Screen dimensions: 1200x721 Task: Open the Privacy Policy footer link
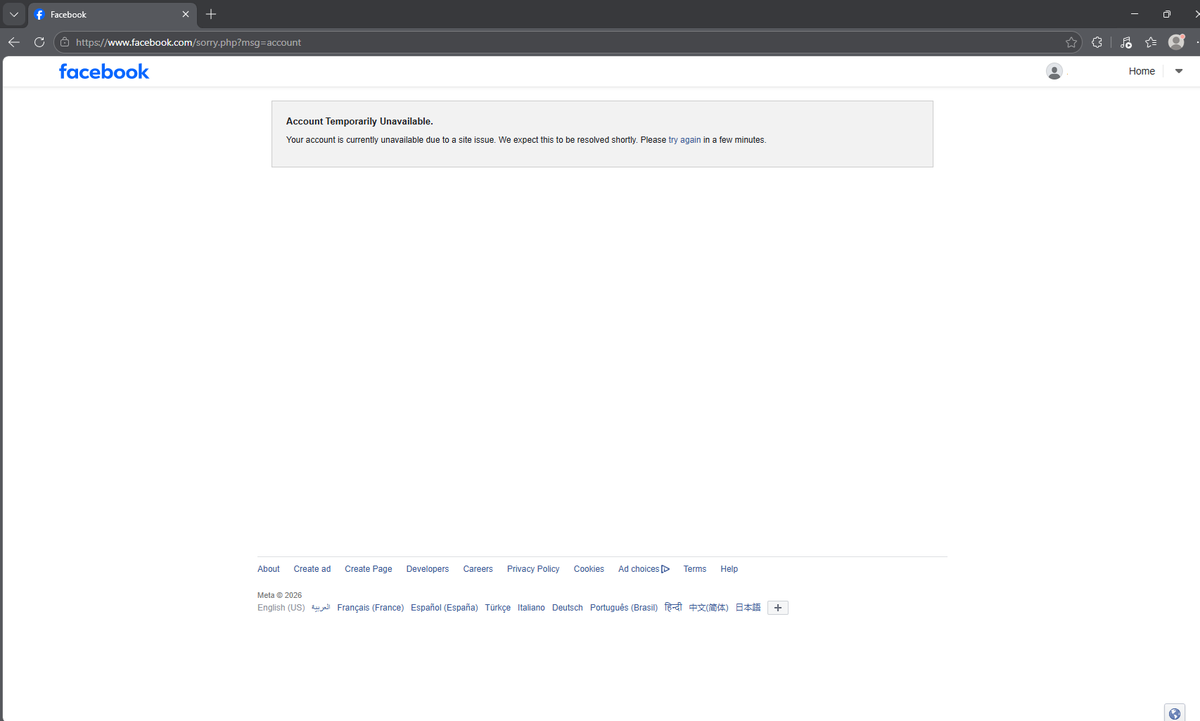(533, 569)
